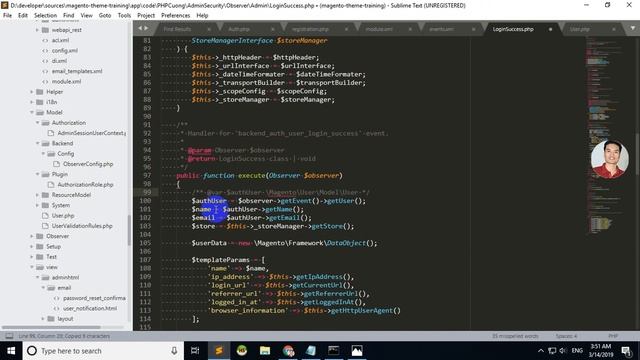The height and width of the screenshot is (360, 640).
Task: Open email_templates.xml in the sidebar
Action: (77, 71)
